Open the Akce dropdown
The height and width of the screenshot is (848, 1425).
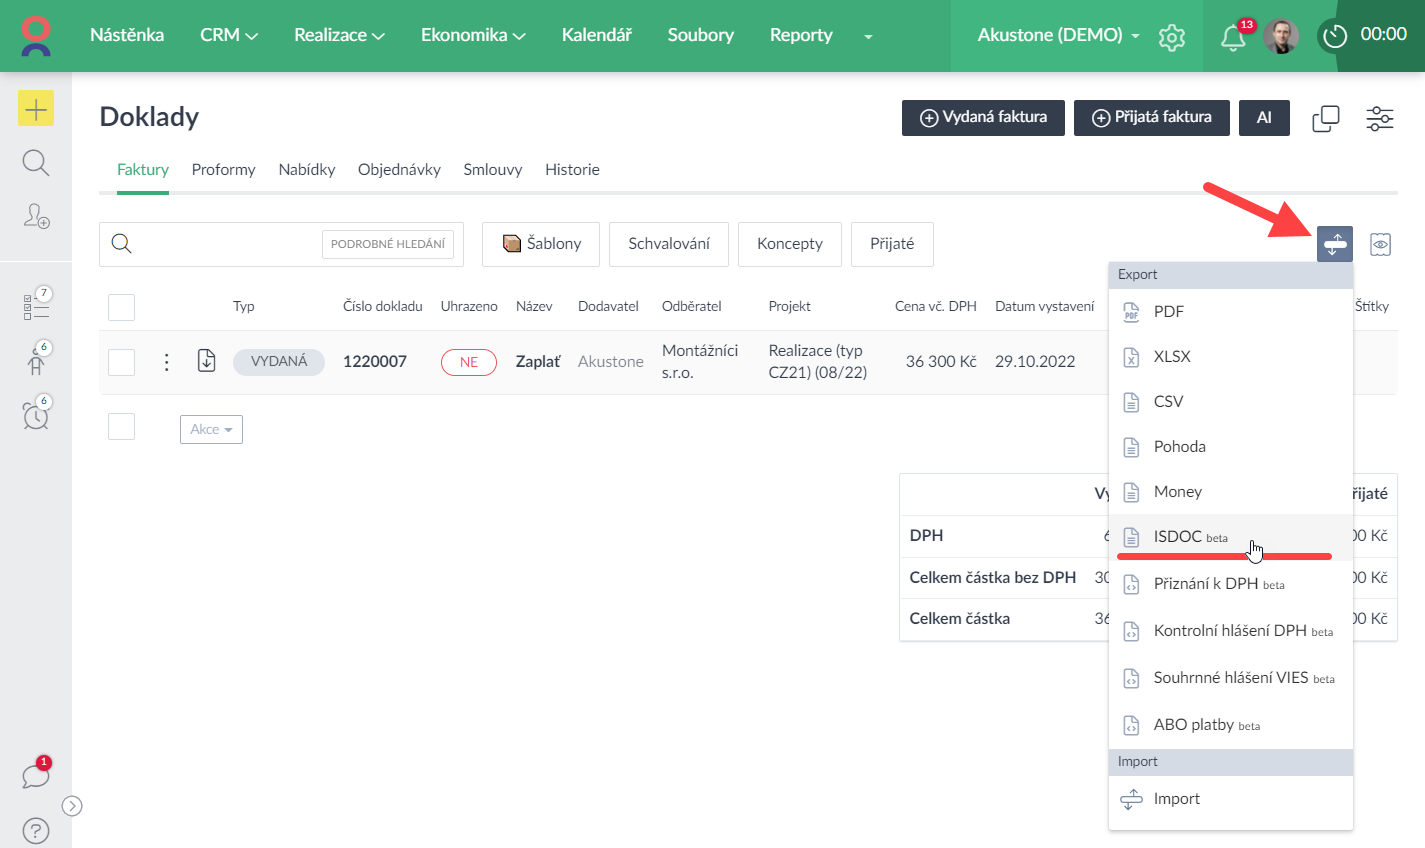coord(211,429)
